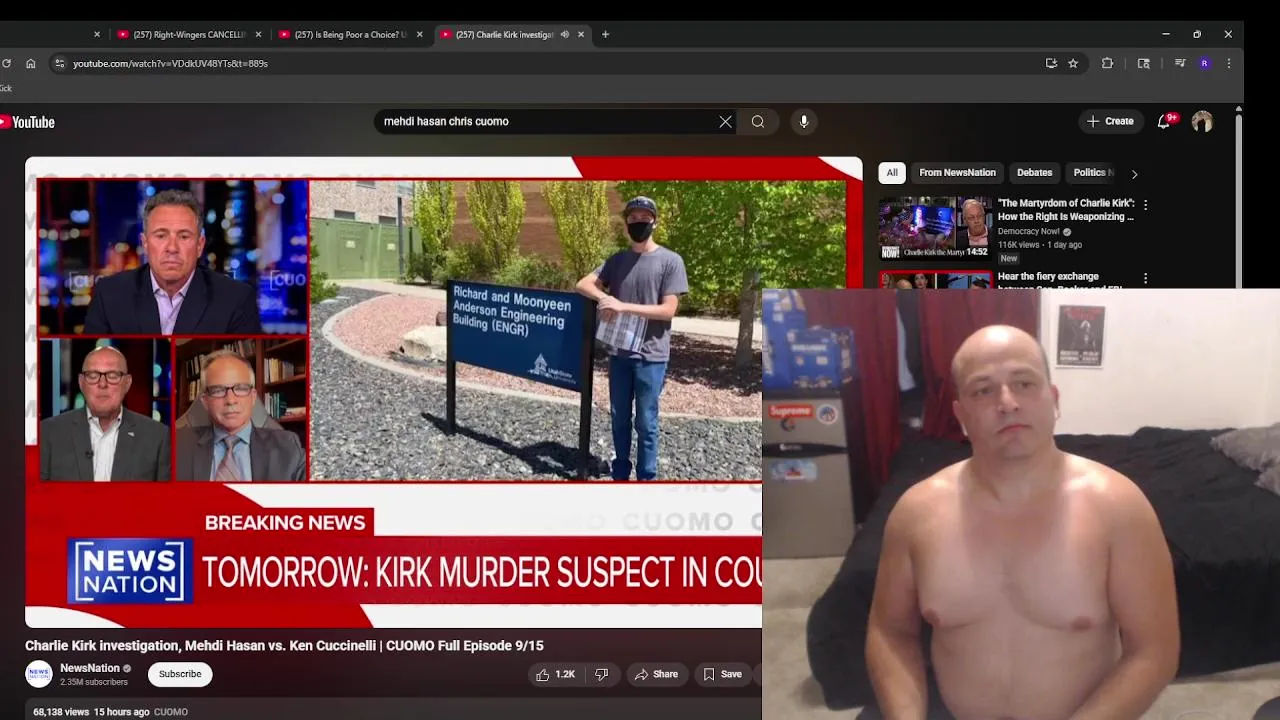Click the CUOMO hashtag in description

point(171,712)
